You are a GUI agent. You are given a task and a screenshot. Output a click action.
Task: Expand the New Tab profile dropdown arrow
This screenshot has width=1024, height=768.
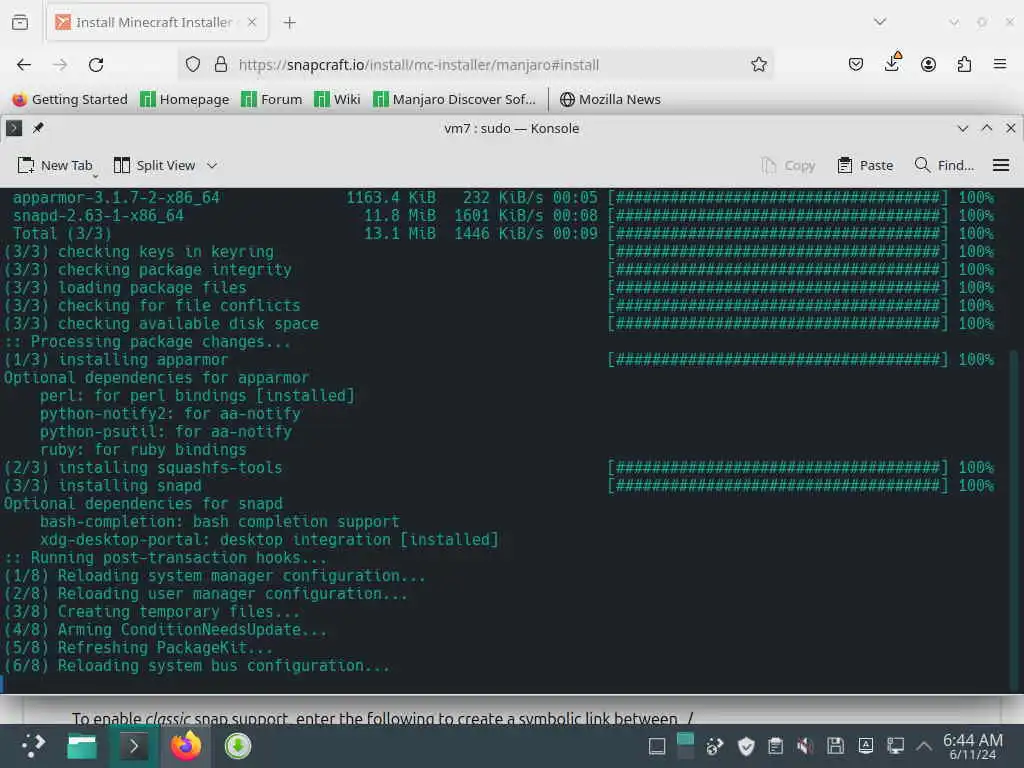point(96,175)
